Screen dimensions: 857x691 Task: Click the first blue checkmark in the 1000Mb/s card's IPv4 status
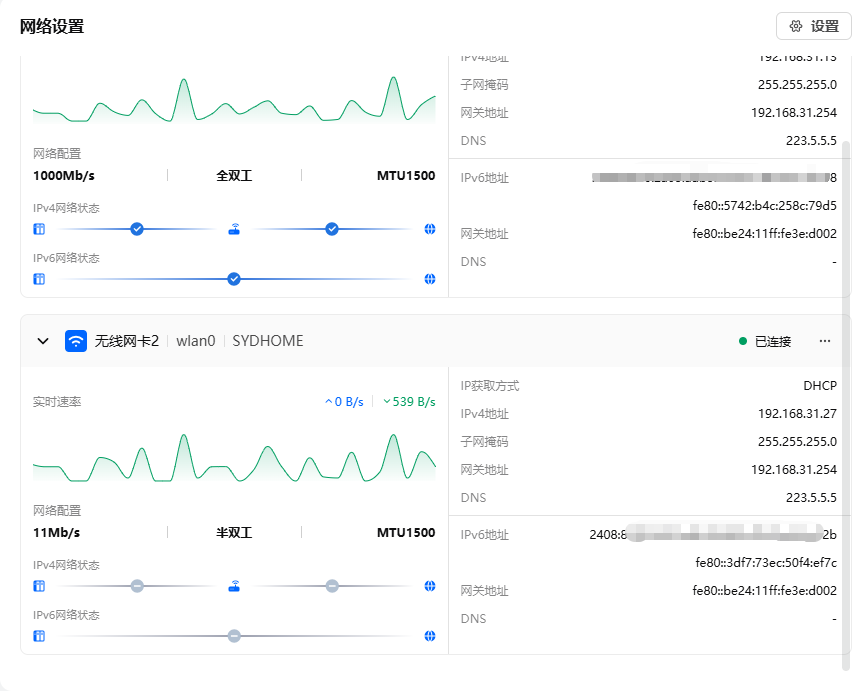[137, 229]
